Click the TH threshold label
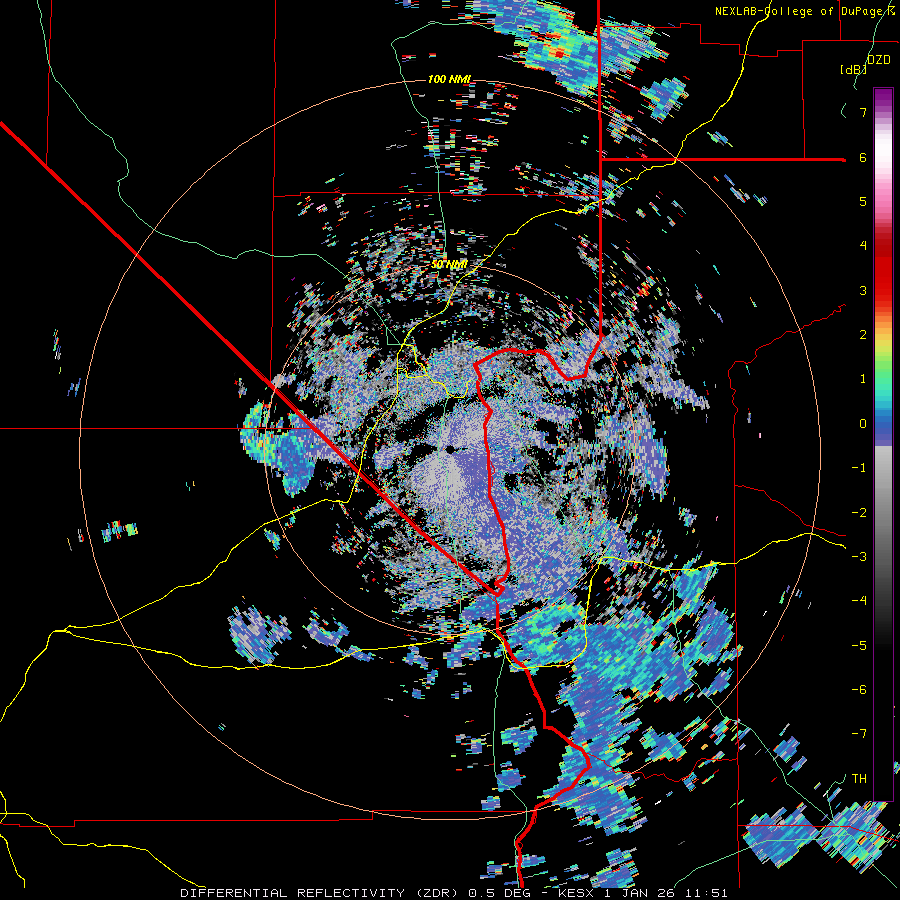Image resolution: width=900 pixels, height=900 pixels. (x=859, y=779)
